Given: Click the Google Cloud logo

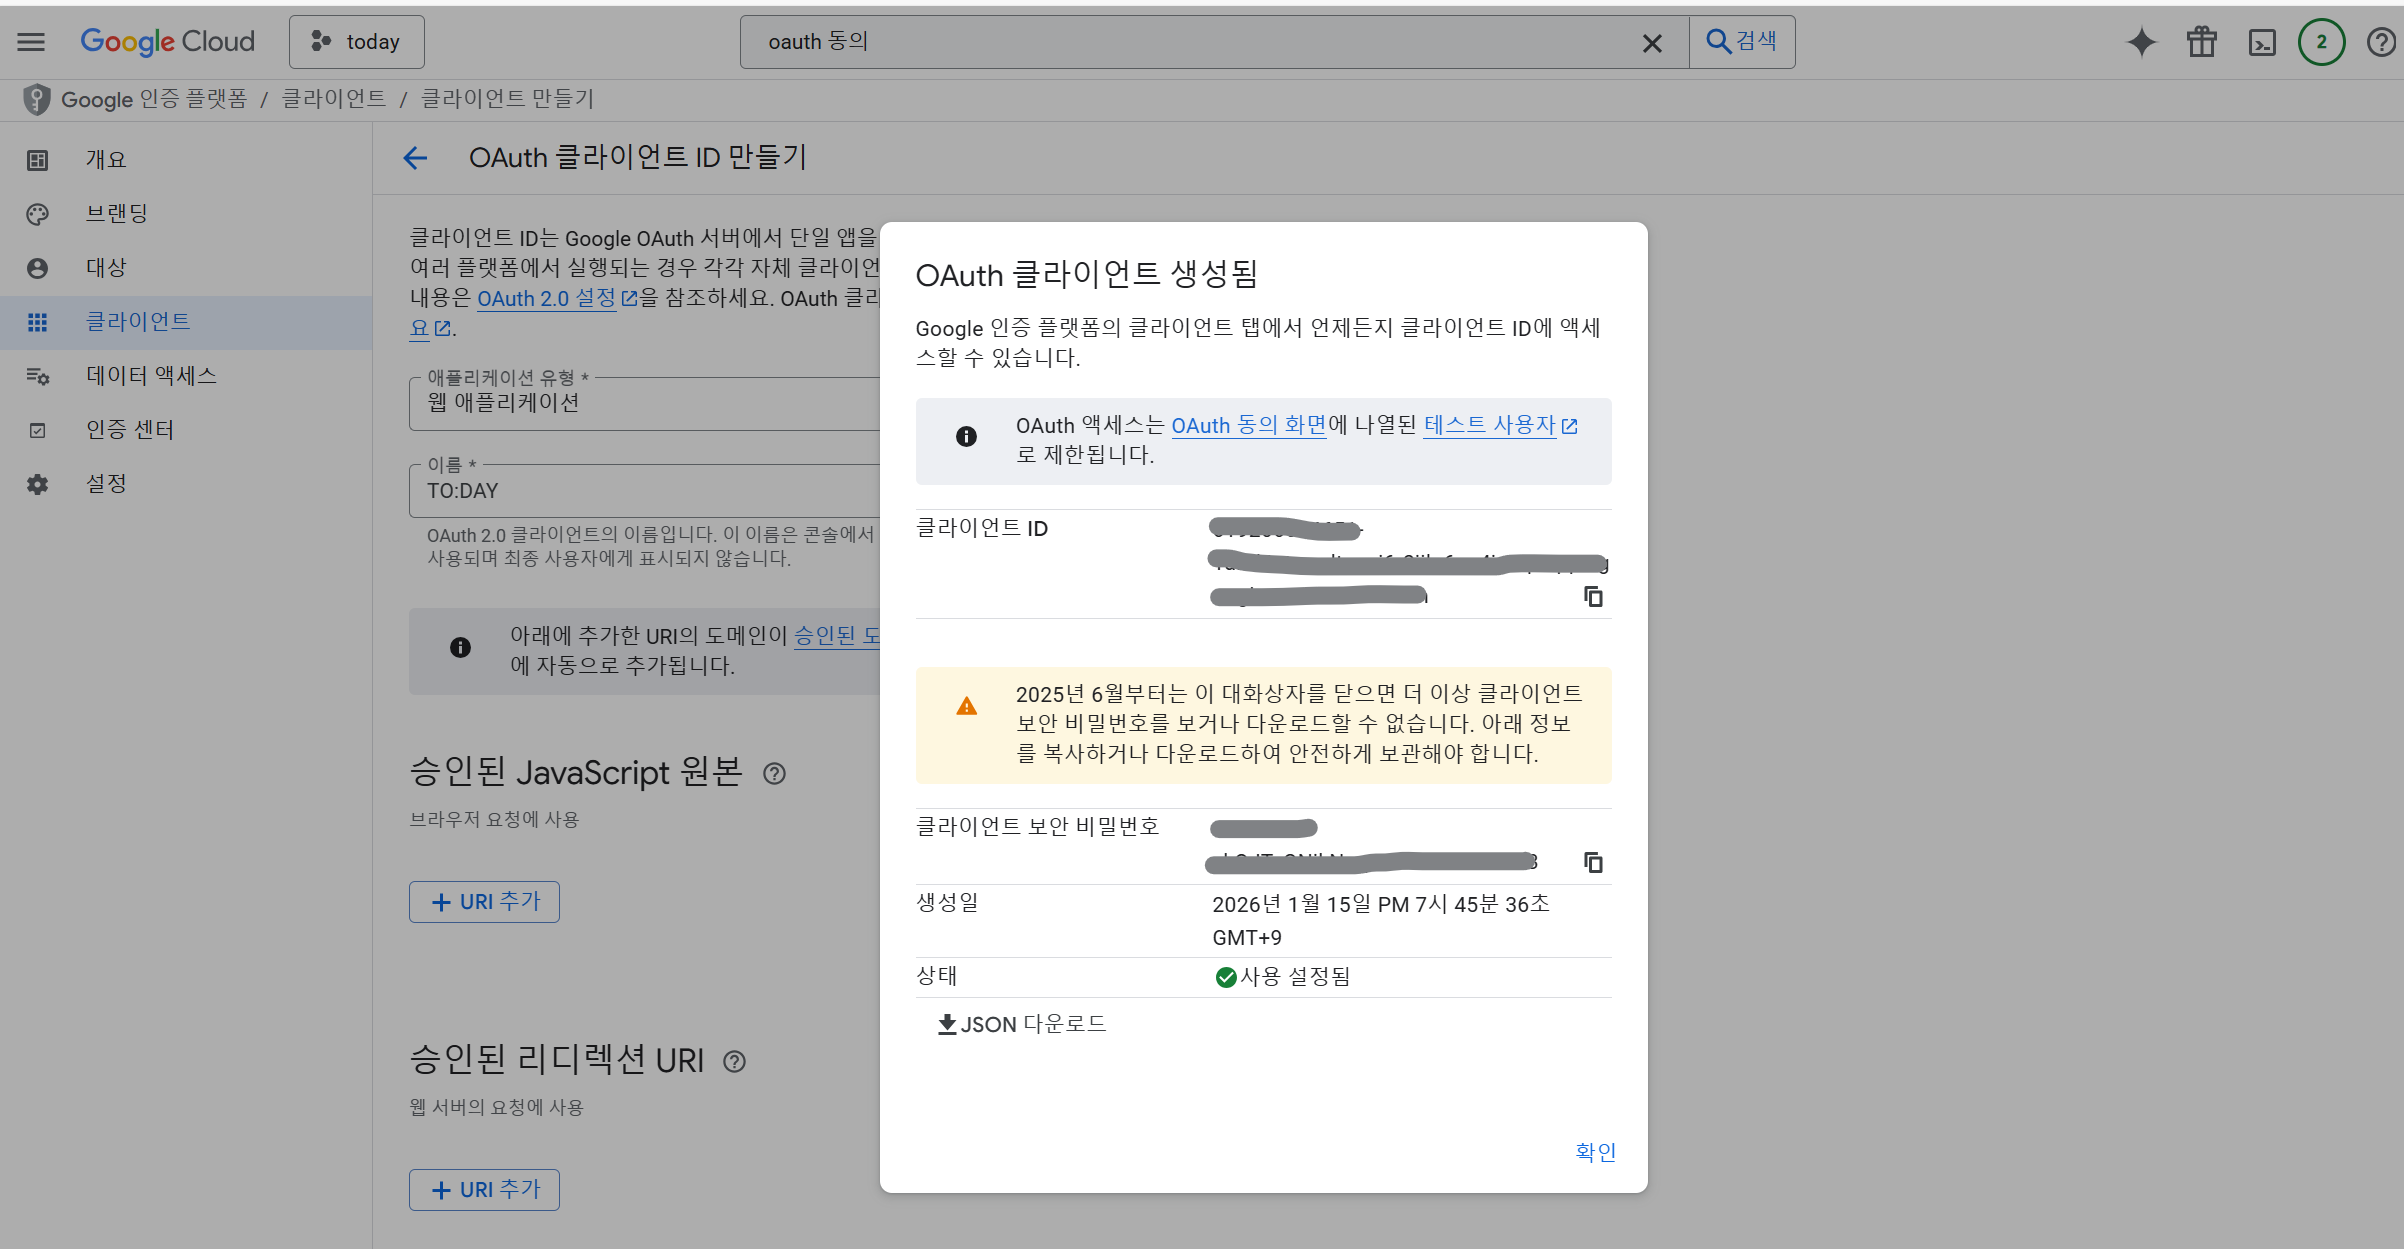Looking at the screenshot, I should point(168,42).
